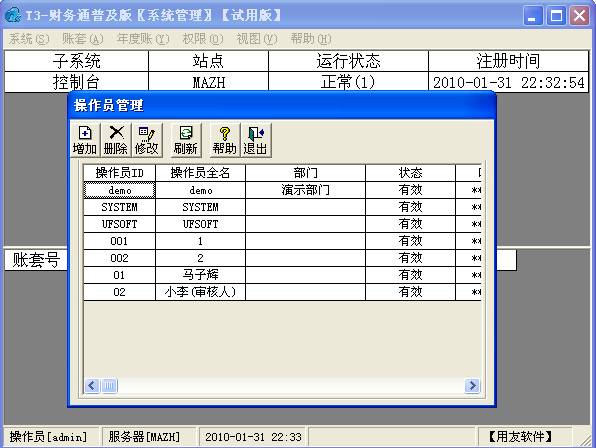Click scroll right arrow of operator table
The width and height of the screenshot is (596, 448).
click(x=472, y=386)
